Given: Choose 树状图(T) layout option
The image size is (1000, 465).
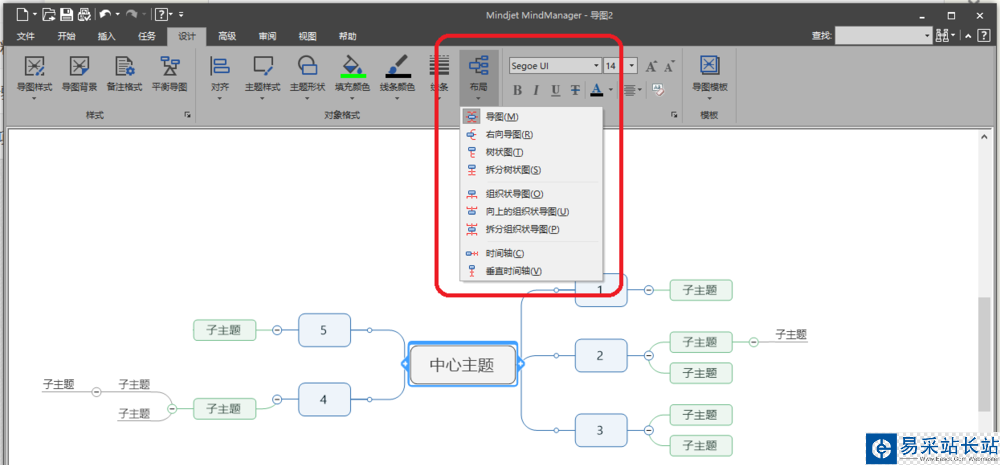Looking at the screenshot, I should (531, 152).
